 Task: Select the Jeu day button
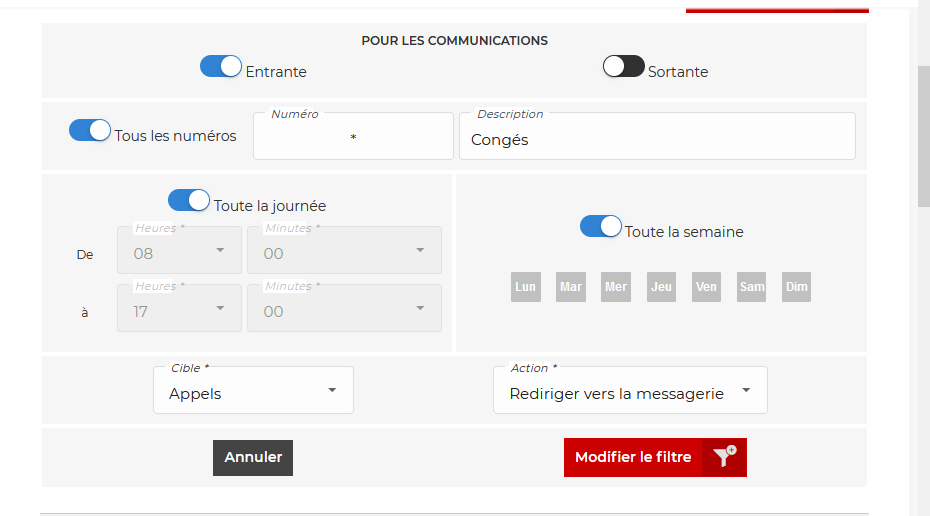(661, 287)
